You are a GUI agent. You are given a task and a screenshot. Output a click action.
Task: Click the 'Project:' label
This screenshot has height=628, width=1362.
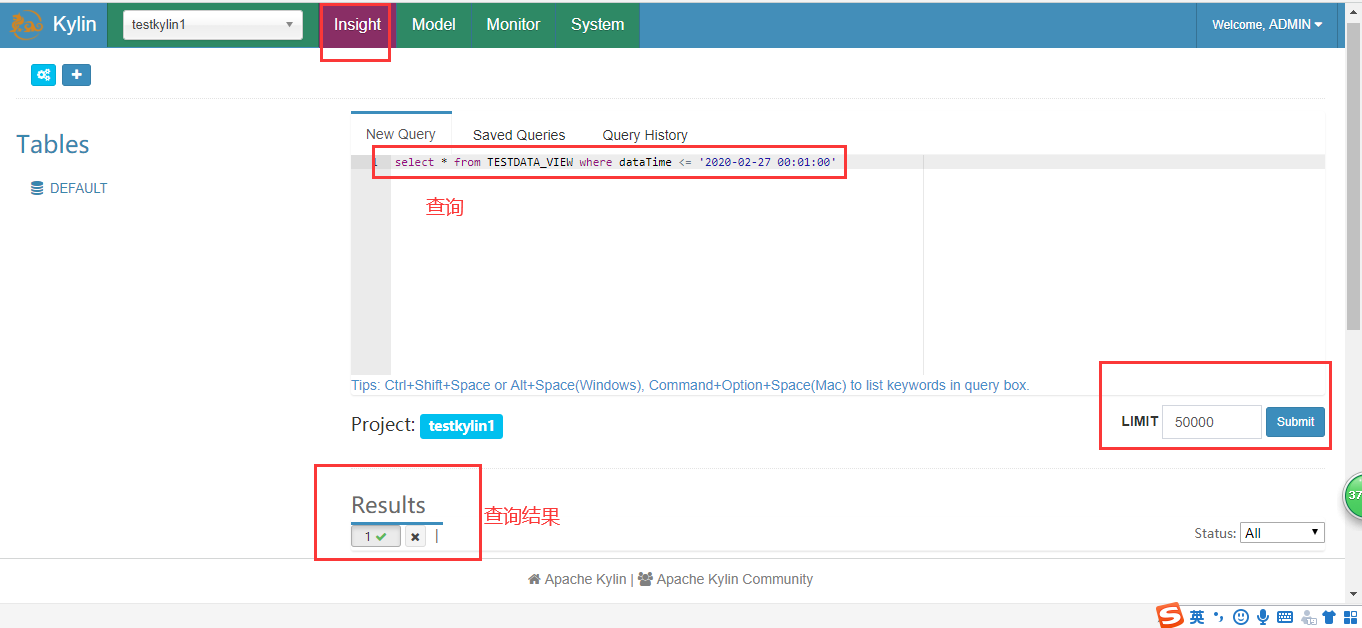point(383,425)
